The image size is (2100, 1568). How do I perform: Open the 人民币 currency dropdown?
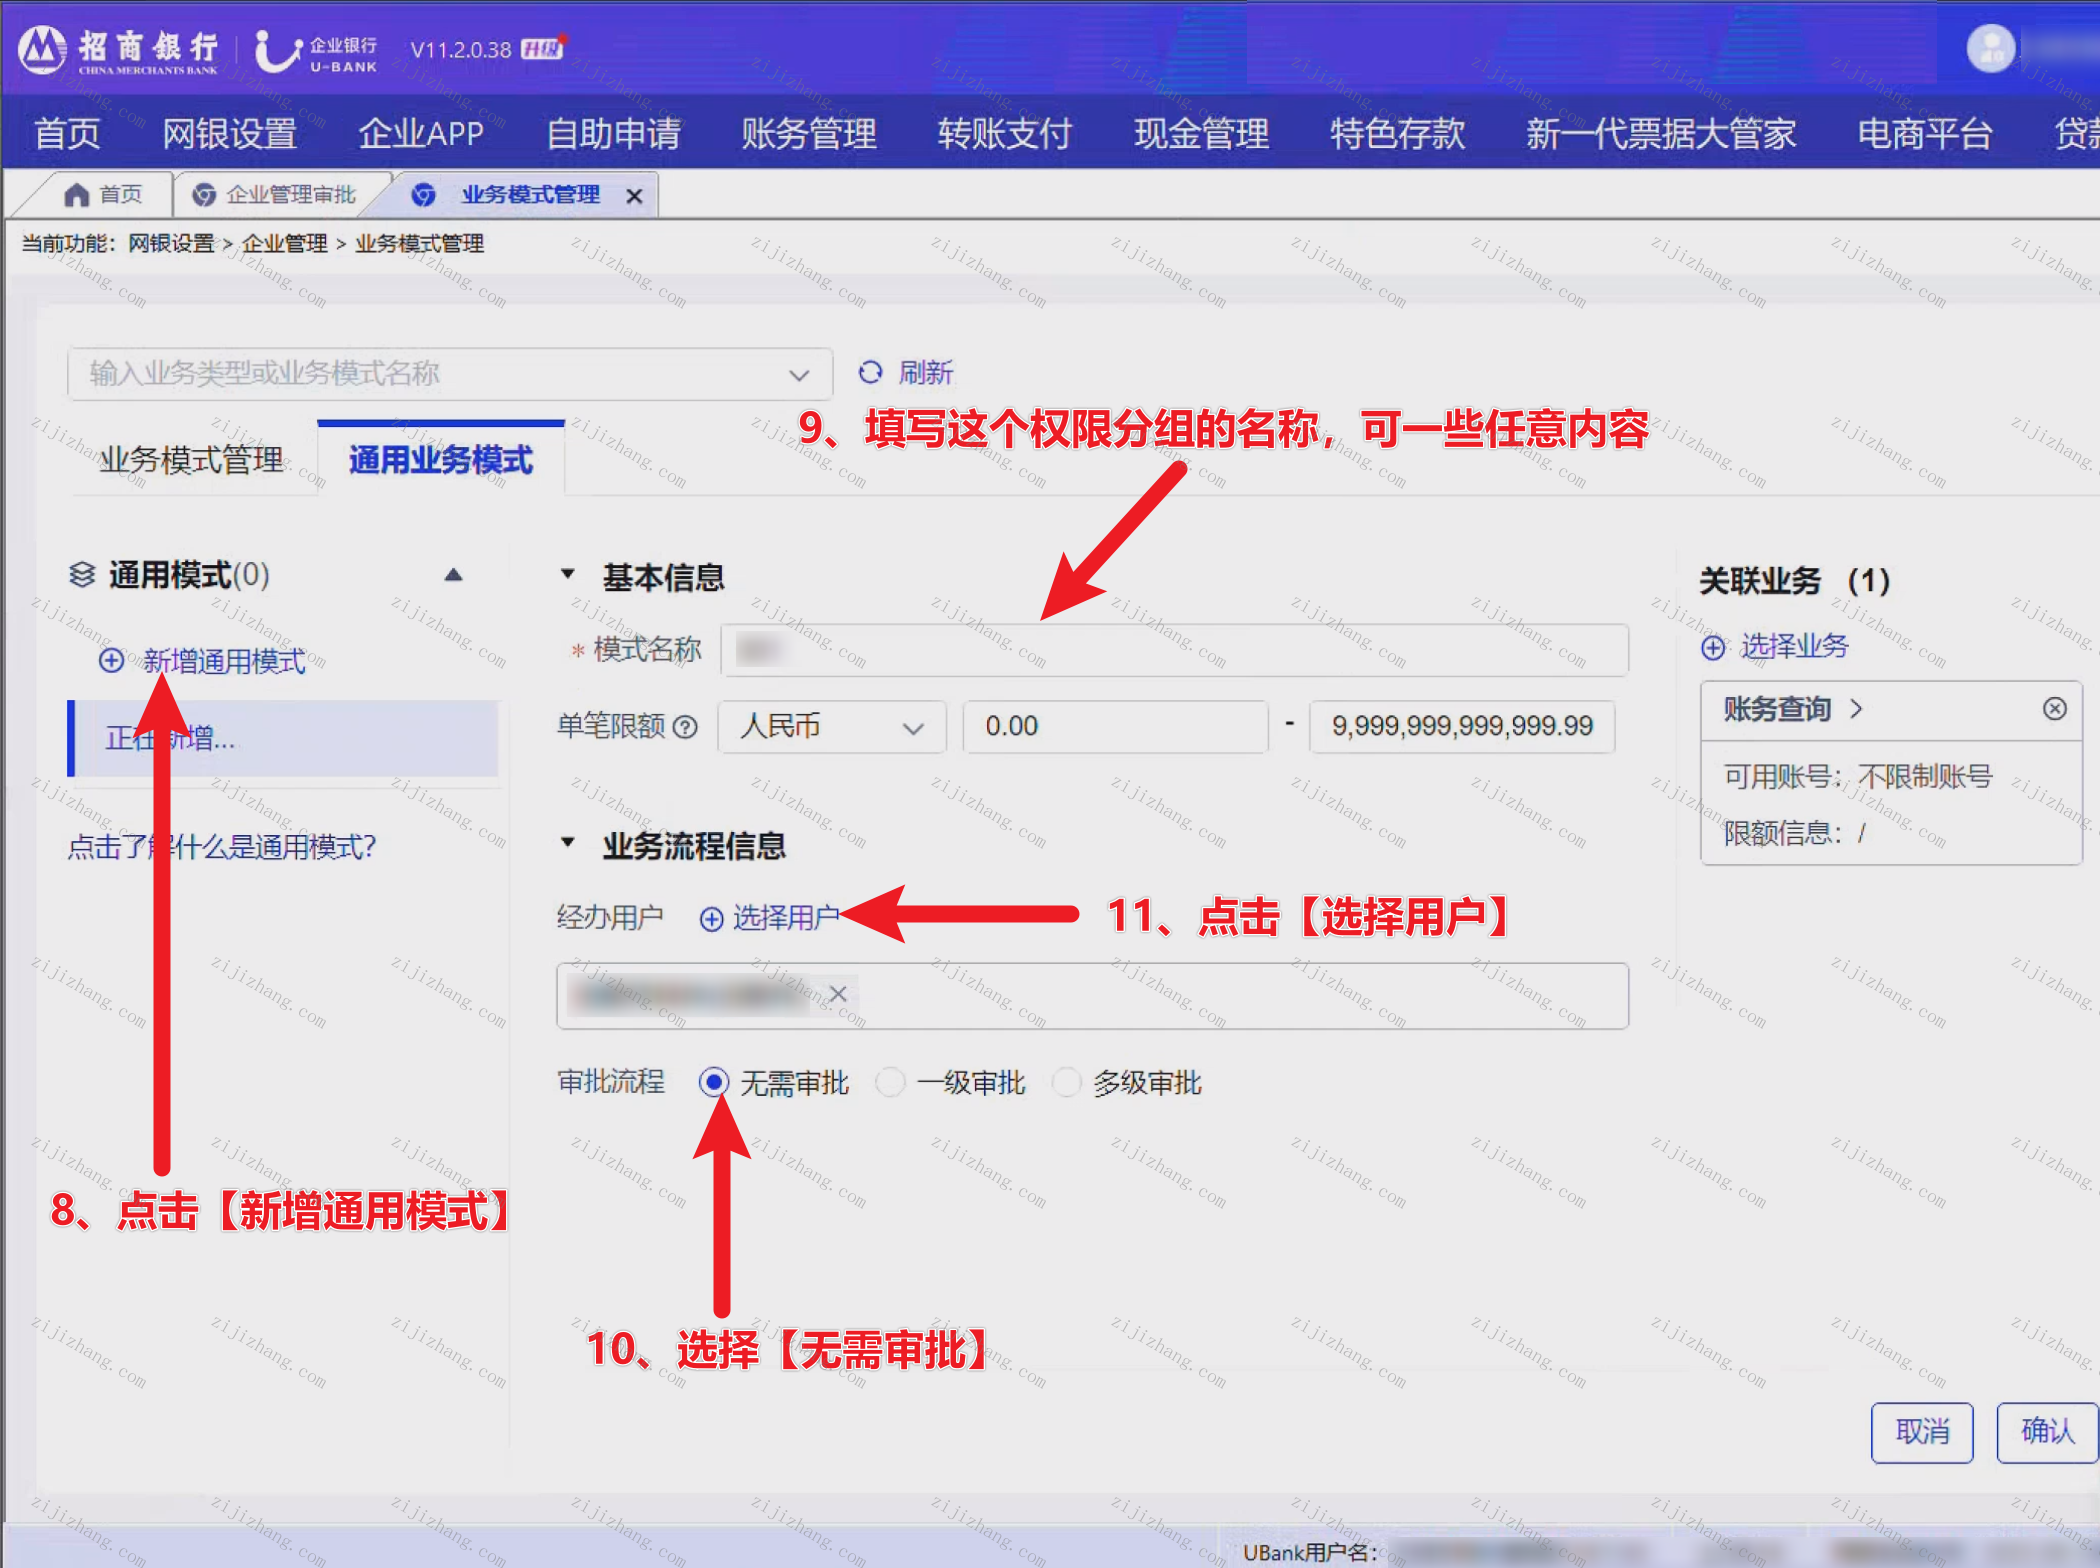832,727
